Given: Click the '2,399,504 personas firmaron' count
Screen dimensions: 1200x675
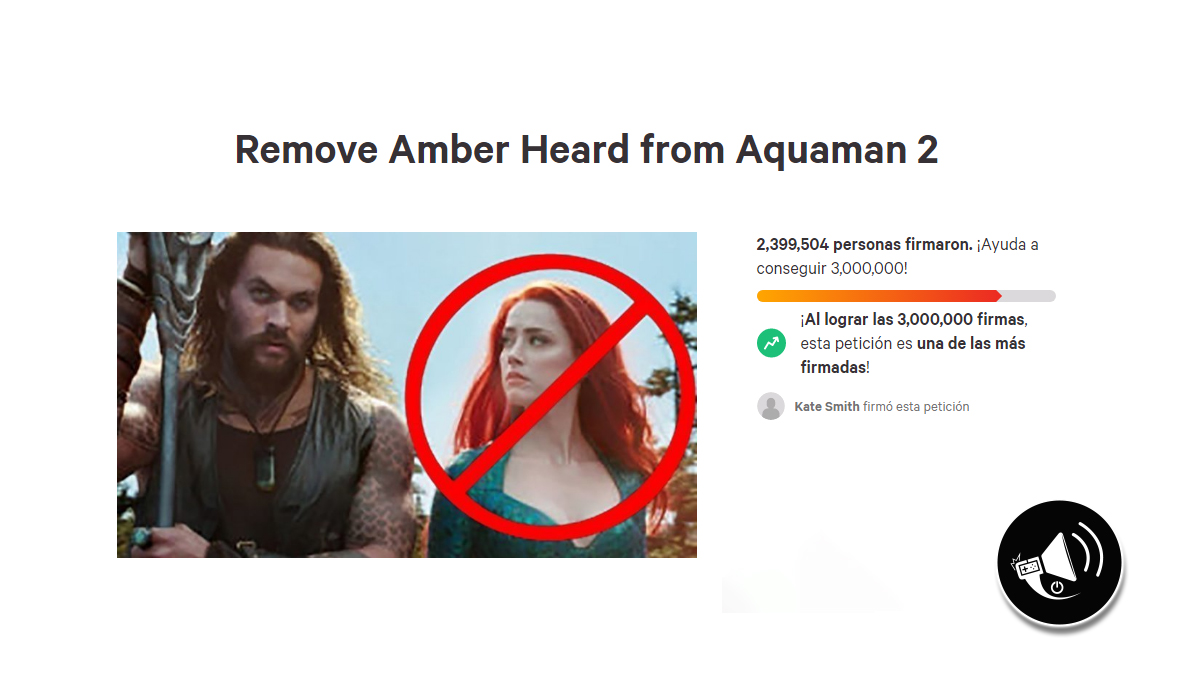Looking at the screenshot, I should pyautogui.click(x=864, y=244).
